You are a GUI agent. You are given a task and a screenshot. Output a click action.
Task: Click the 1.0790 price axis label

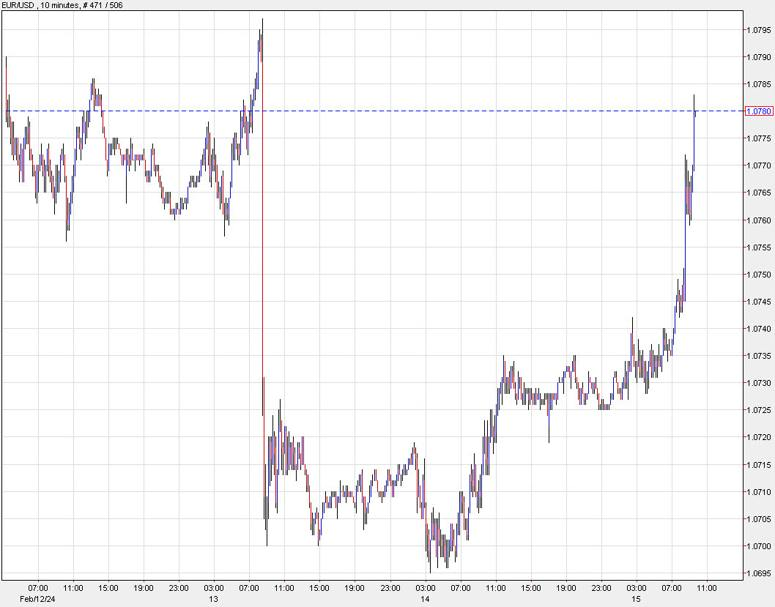tap(759, 57)
